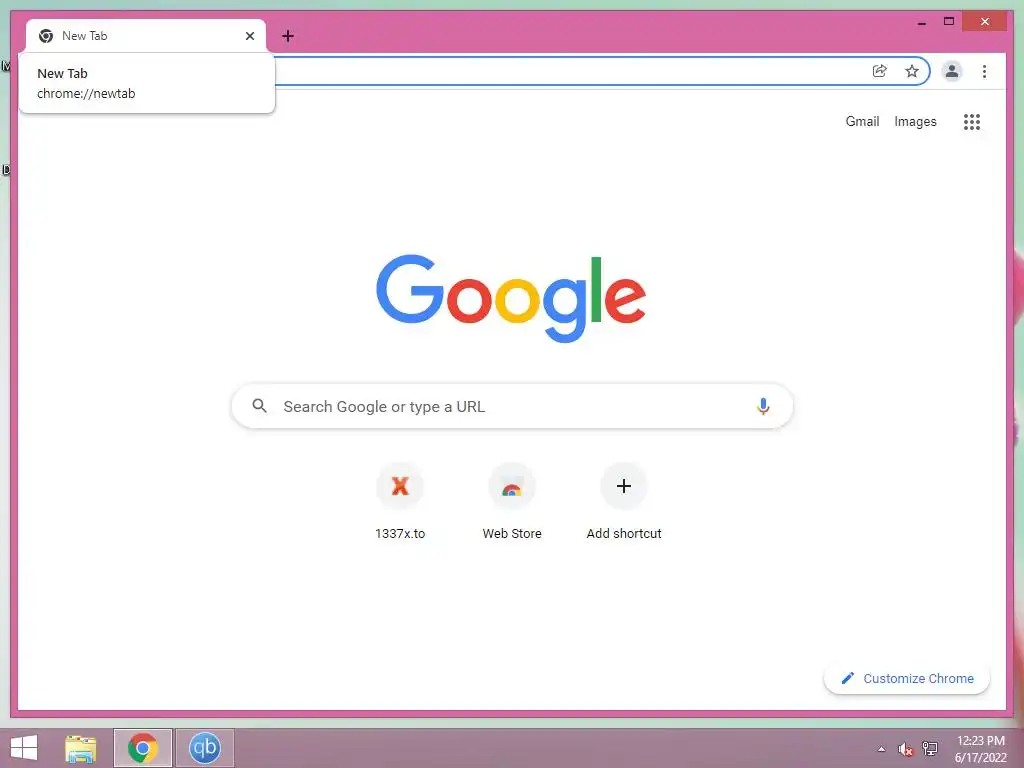Click the 1337x.to label
Screen dimensions: 1024x768
click(x=400, y=534)
